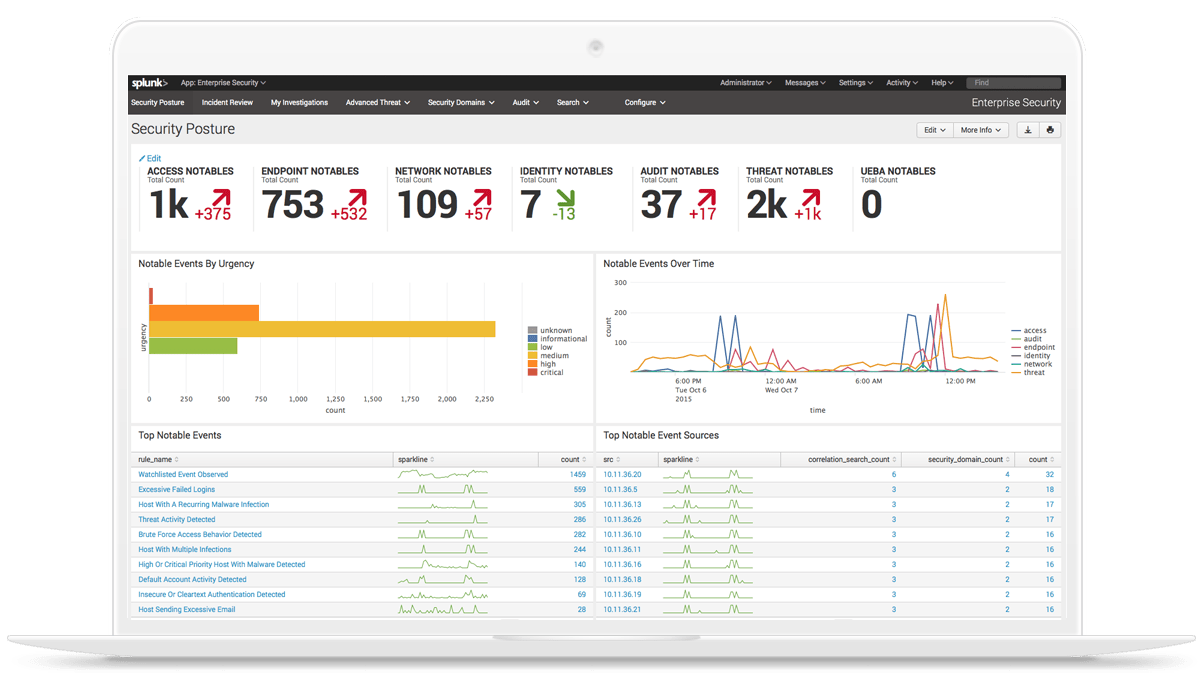Click the Splunk logo in the header
Image resolution: width=1200 pixels, height=684 pixels.
tap(149, 83)
